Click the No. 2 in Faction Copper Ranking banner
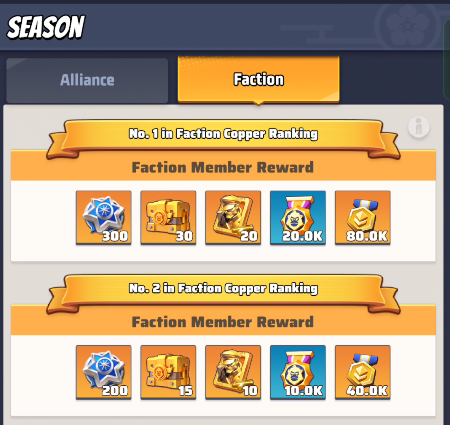Screen dimensions: 450x425 [223, 289]
